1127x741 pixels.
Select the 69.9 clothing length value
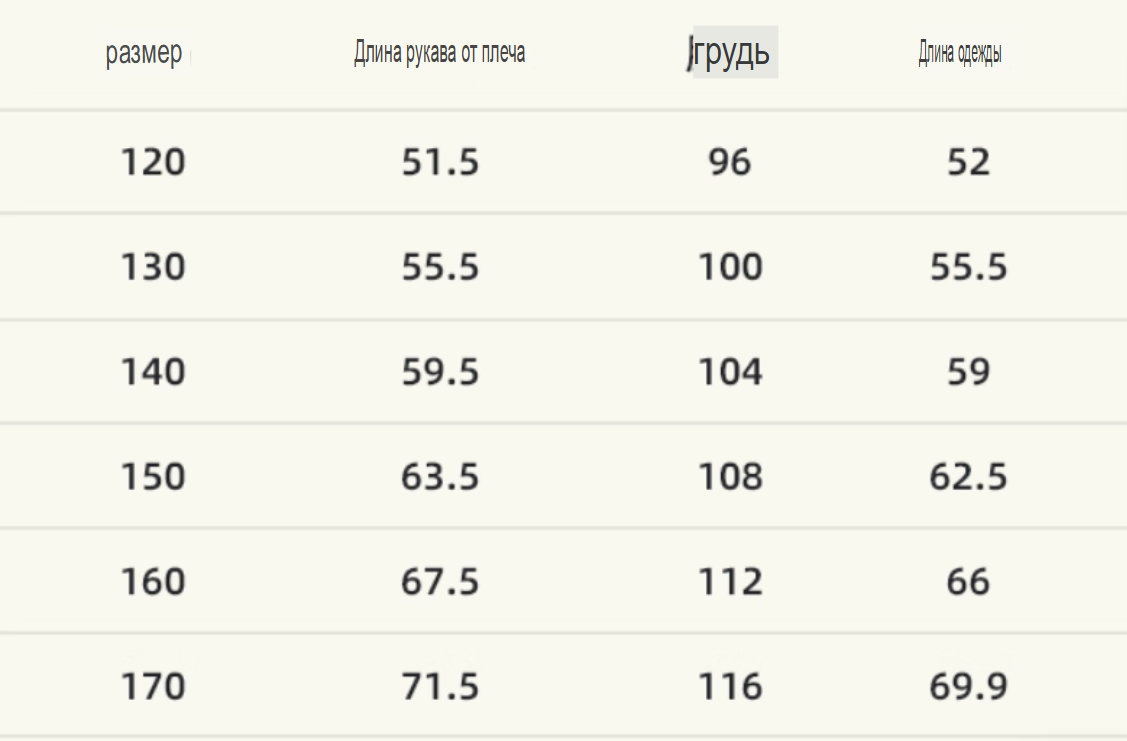click(x=968, y=687)
